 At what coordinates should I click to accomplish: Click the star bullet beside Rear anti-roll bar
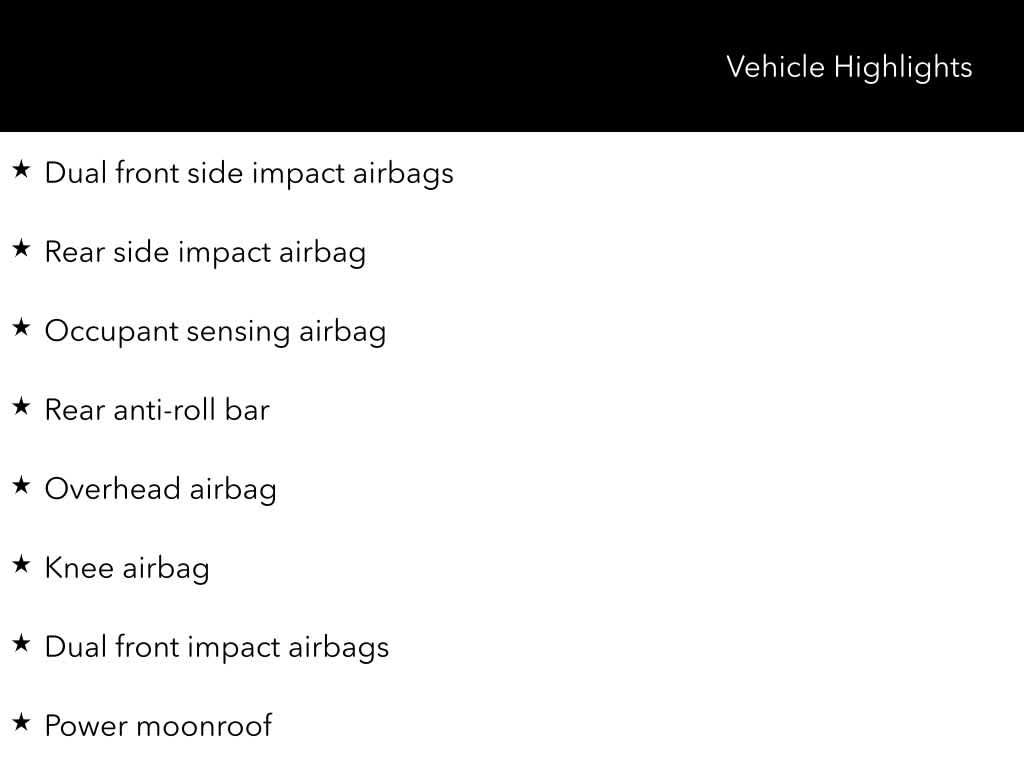(21, 407)
